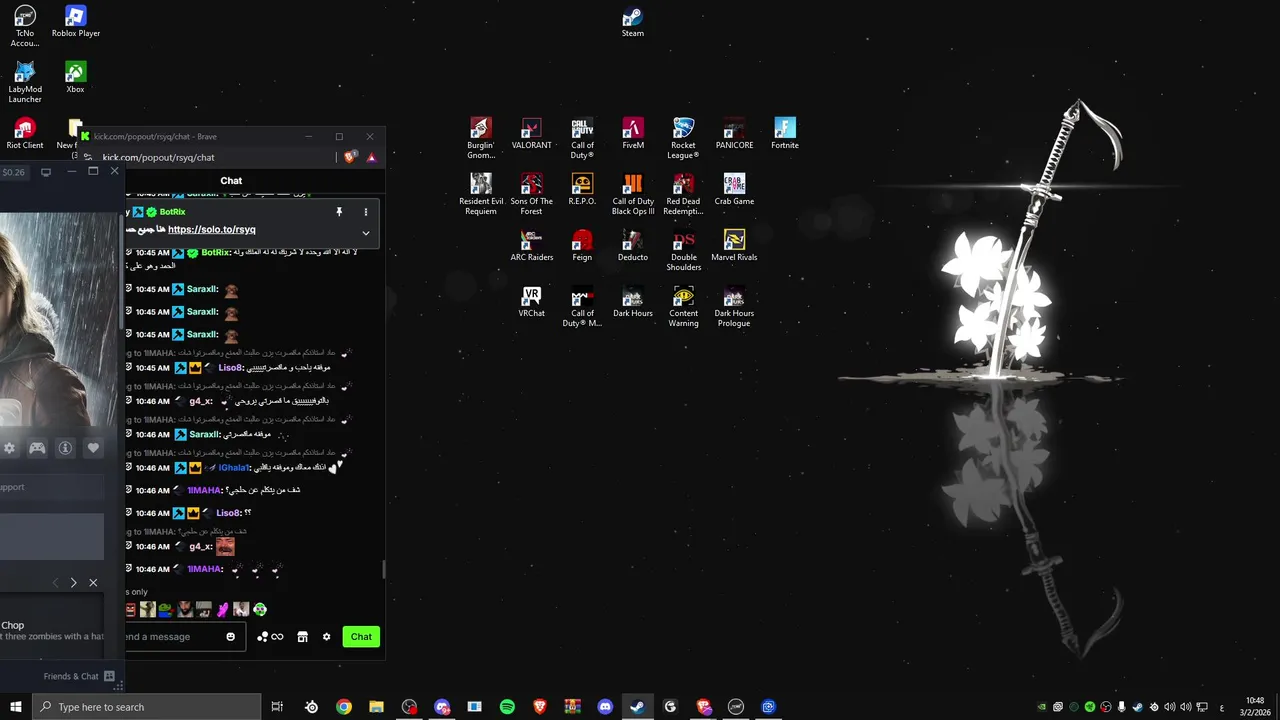Click the iGhala1 username in chat
Screen dimensions: 1280x720
coord(234,467)
